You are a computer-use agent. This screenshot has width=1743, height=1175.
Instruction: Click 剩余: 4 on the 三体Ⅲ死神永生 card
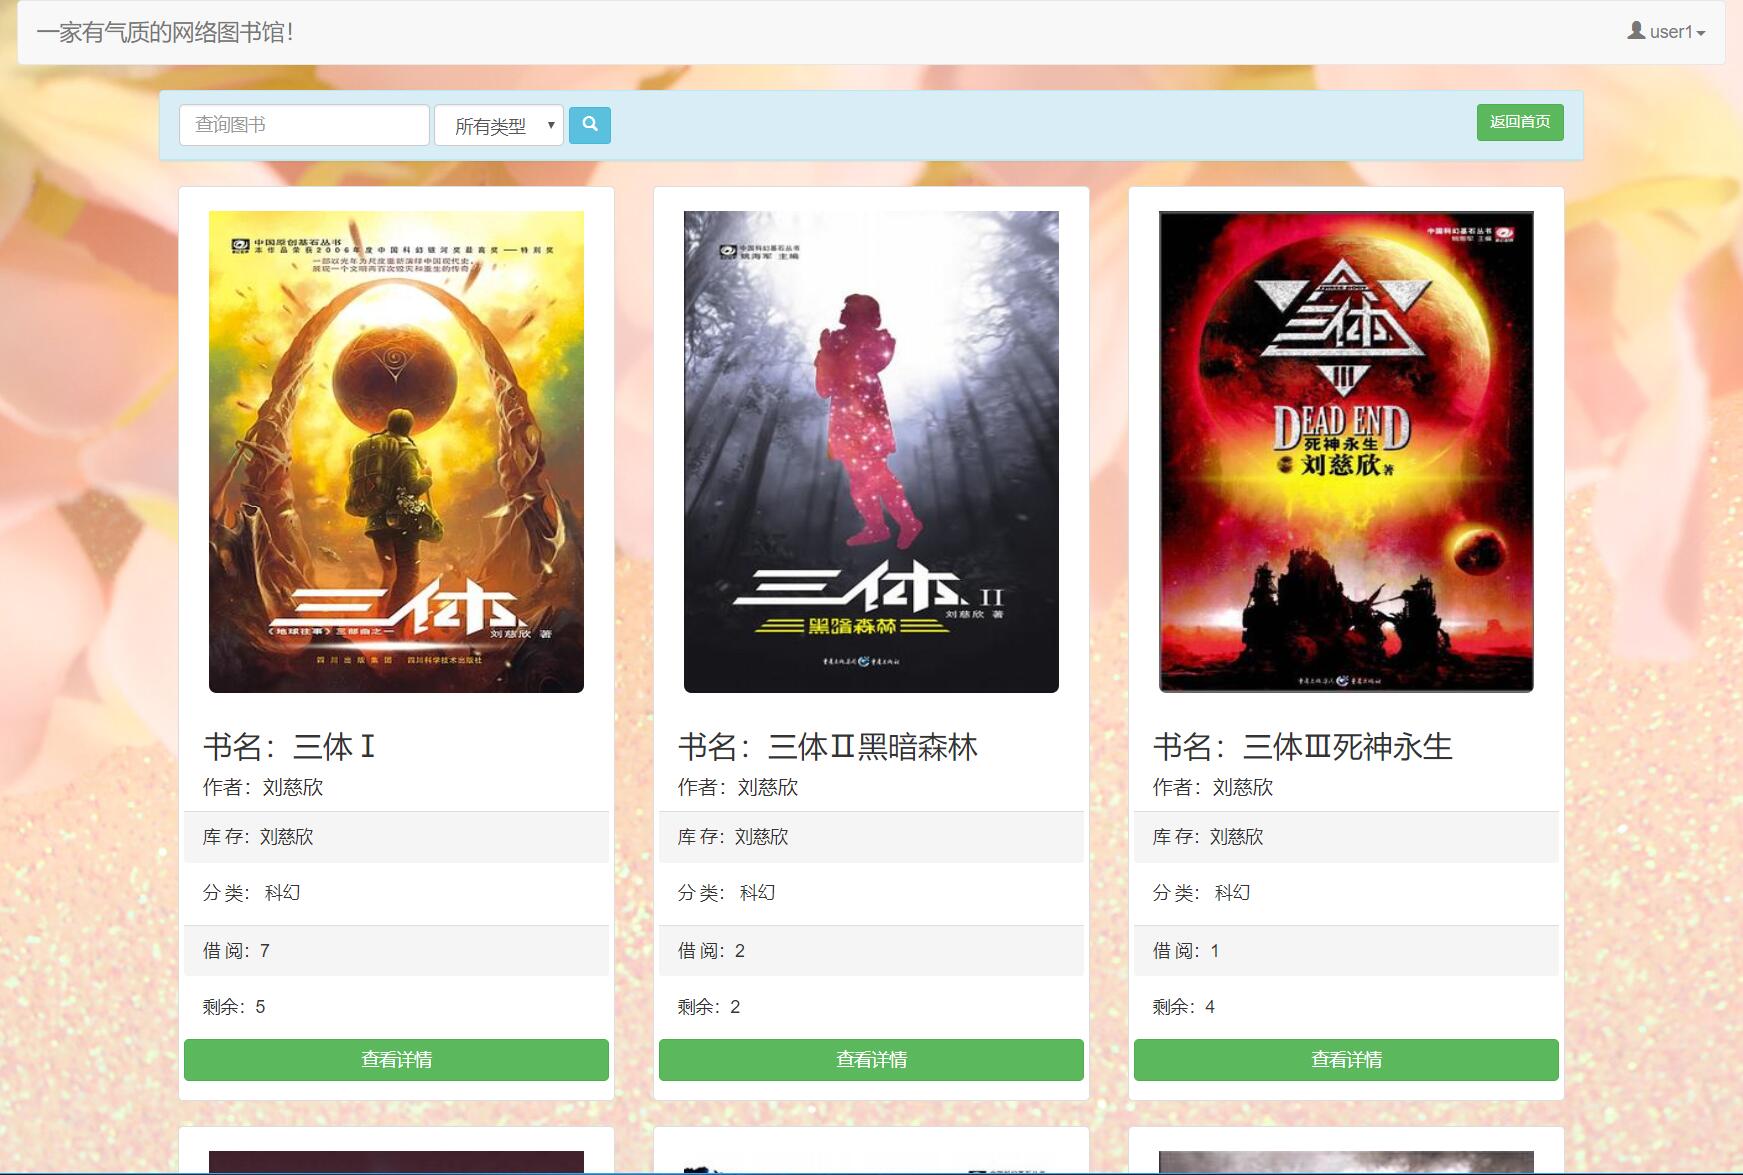coord(1184,1007)
